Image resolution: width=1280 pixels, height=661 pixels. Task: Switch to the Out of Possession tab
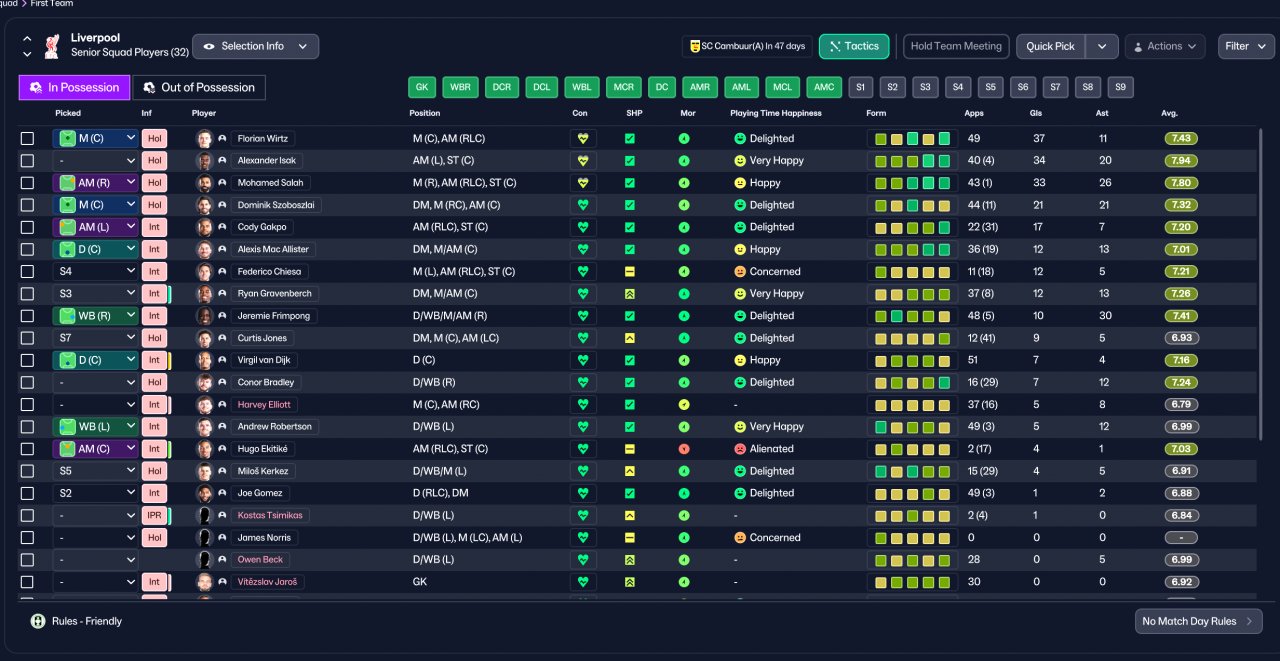(199, 87)
